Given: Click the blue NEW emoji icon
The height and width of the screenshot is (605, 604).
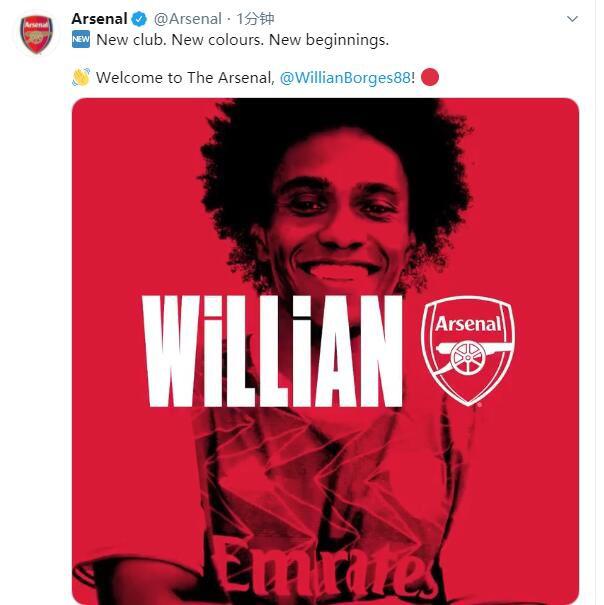Looking at the screenshot, I should pyautogui.click(x=81, y=40).
